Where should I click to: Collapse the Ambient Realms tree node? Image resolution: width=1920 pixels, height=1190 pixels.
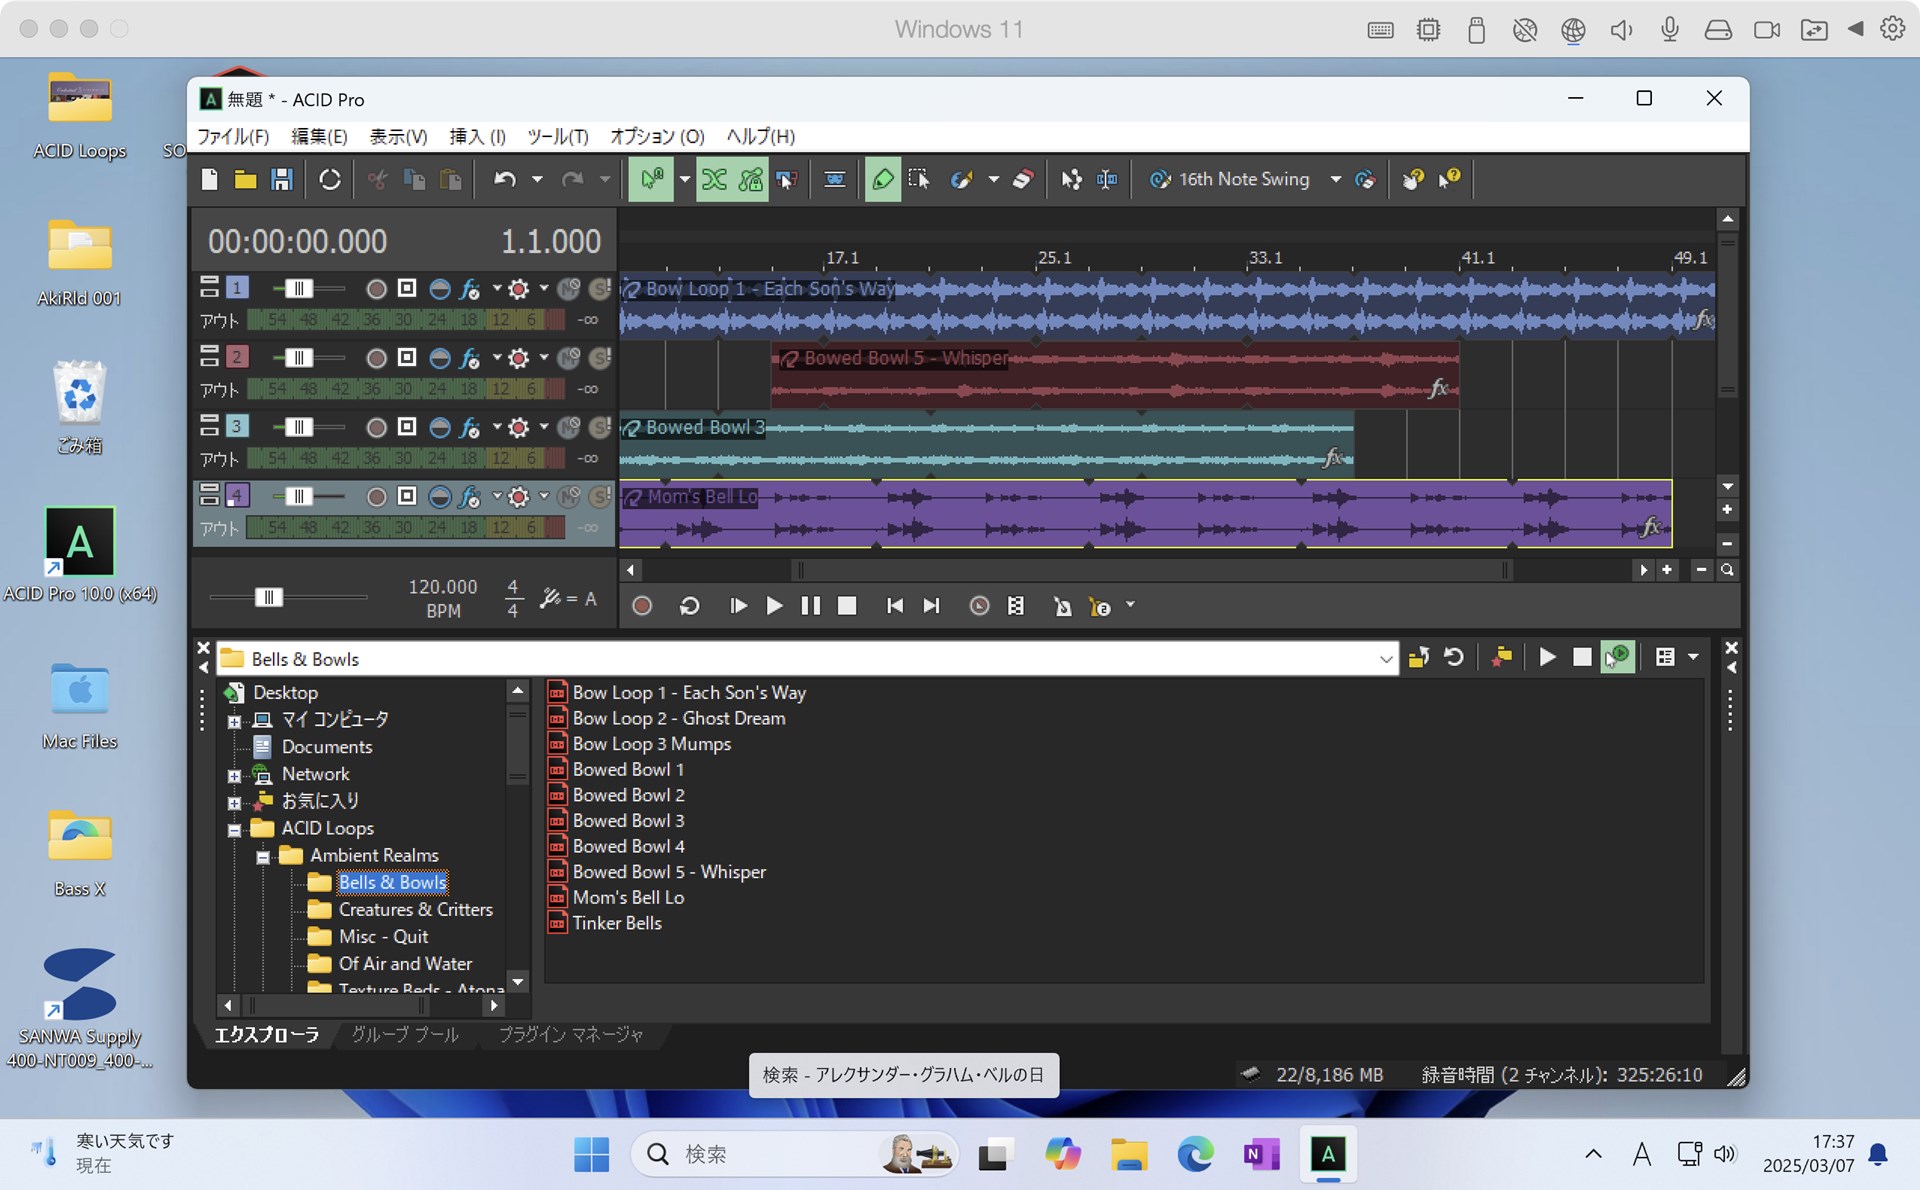click(263, 857)
